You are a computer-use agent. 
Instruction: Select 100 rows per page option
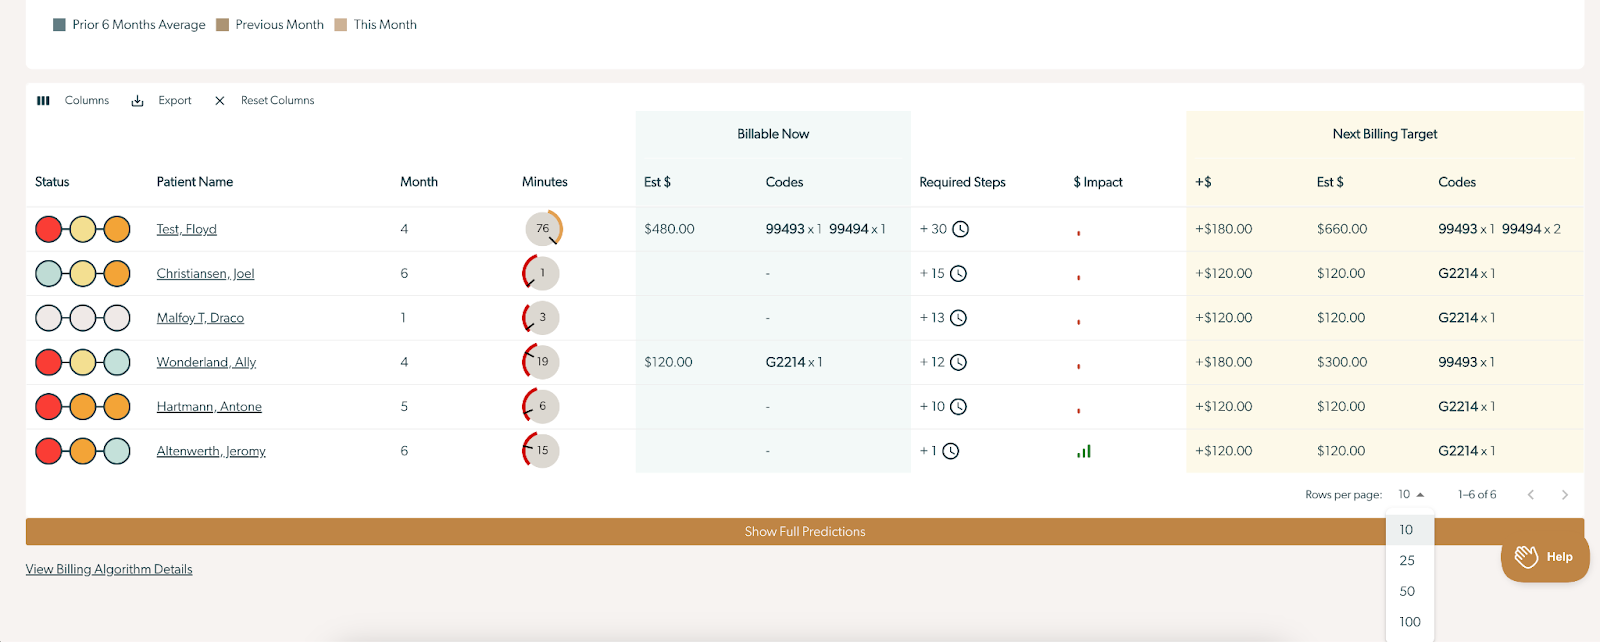coord(1410,622)
